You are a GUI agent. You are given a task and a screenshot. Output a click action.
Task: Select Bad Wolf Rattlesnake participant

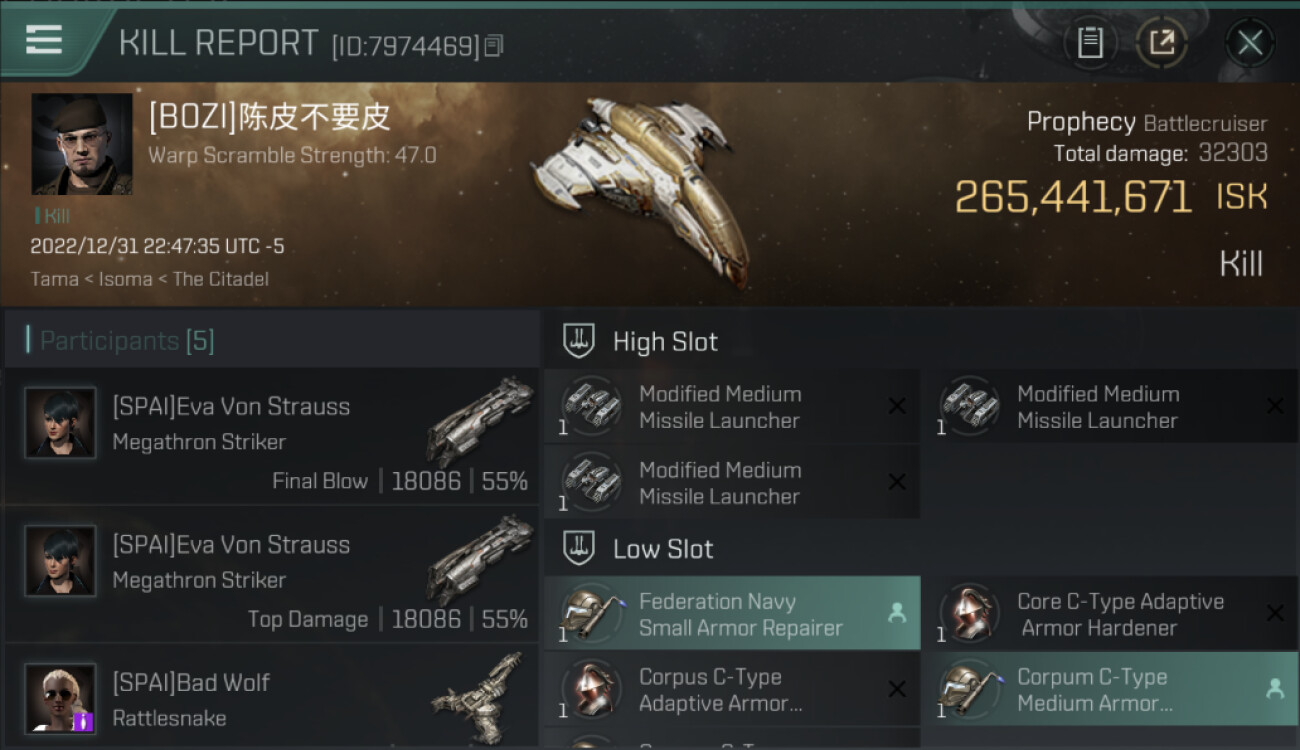click(x=272, y=698)
